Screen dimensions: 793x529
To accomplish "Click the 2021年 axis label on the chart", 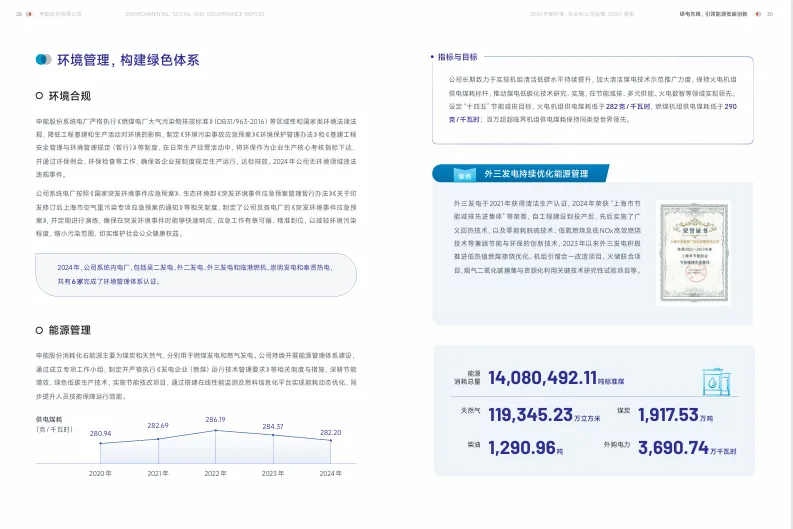I will (158, 472).
